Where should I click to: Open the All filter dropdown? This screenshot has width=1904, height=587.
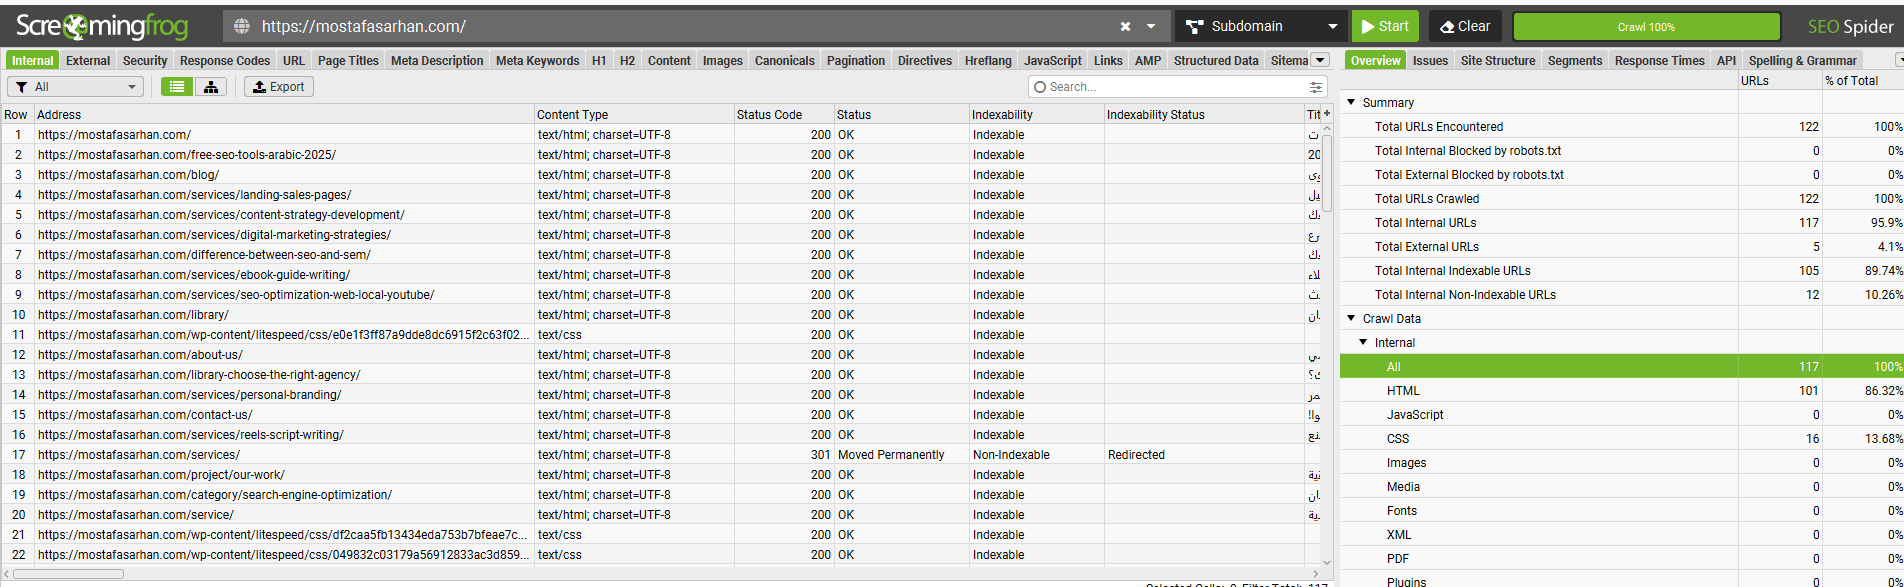tap(77, 87)
